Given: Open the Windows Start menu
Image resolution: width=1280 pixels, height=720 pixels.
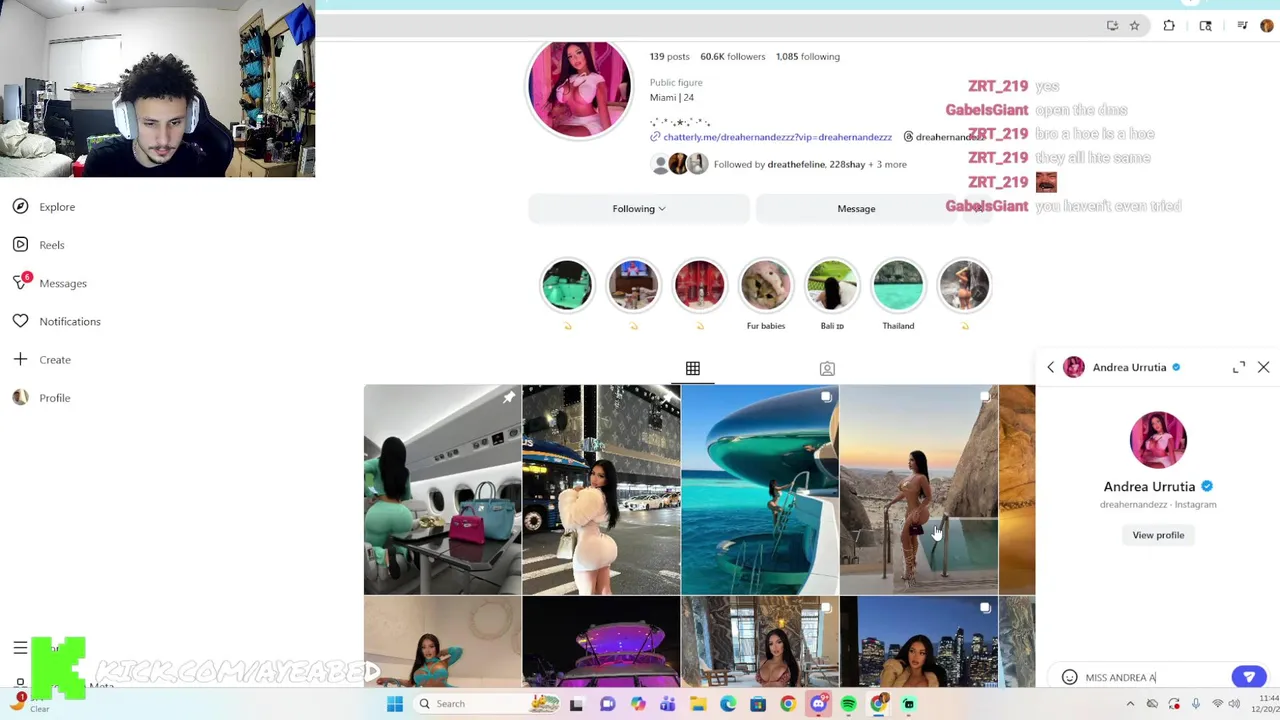Looking at the screenshot, I should 394,704.
